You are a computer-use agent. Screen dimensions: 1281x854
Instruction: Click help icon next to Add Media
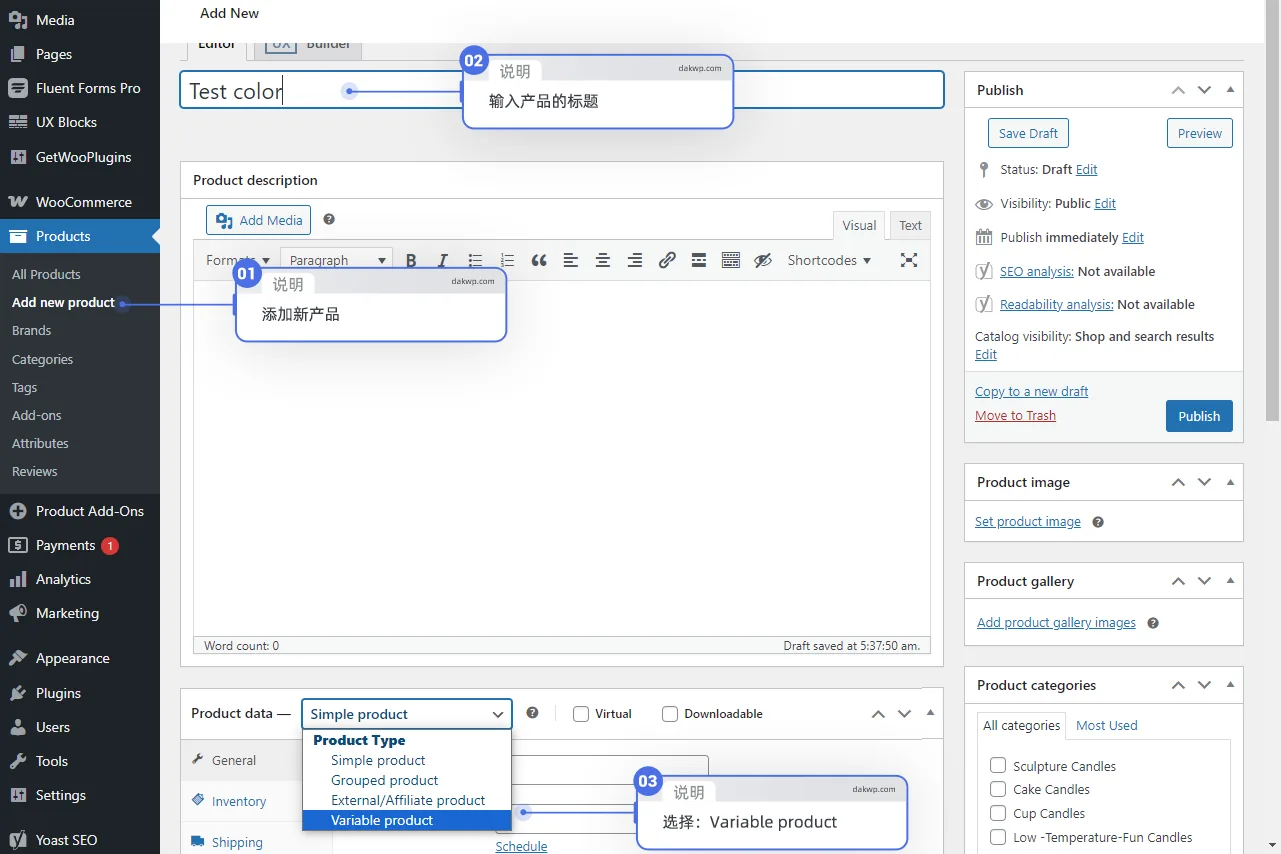329,219
